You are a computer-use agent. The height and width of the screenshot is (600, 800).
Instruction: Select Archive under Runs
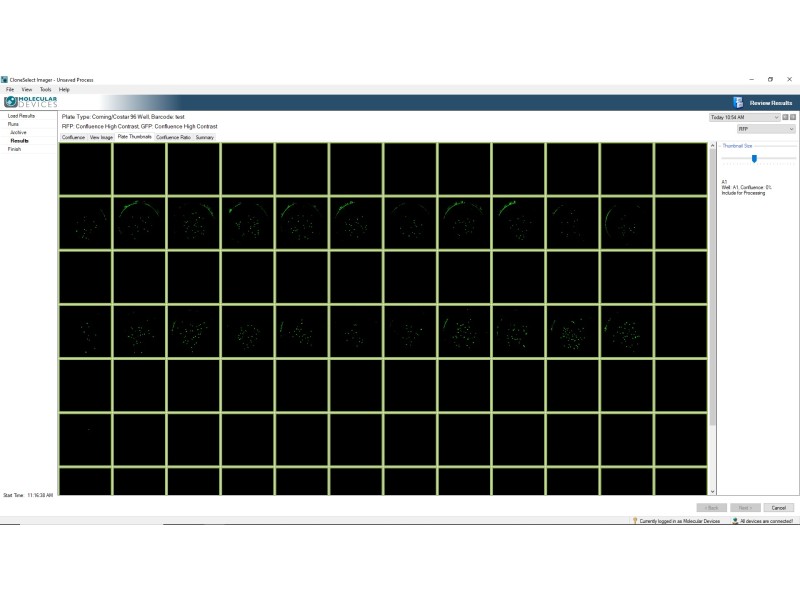pos(18,132)
